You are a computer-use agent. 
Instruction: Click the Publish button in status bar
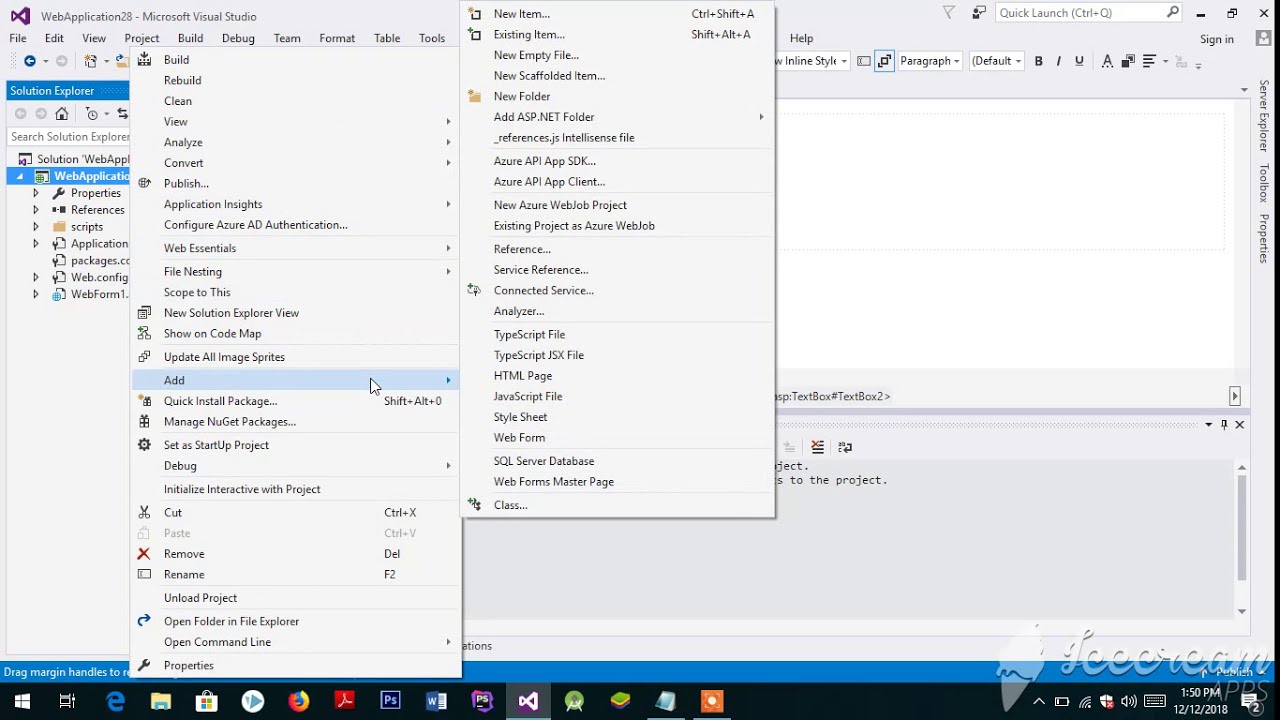coord(1235,672)
